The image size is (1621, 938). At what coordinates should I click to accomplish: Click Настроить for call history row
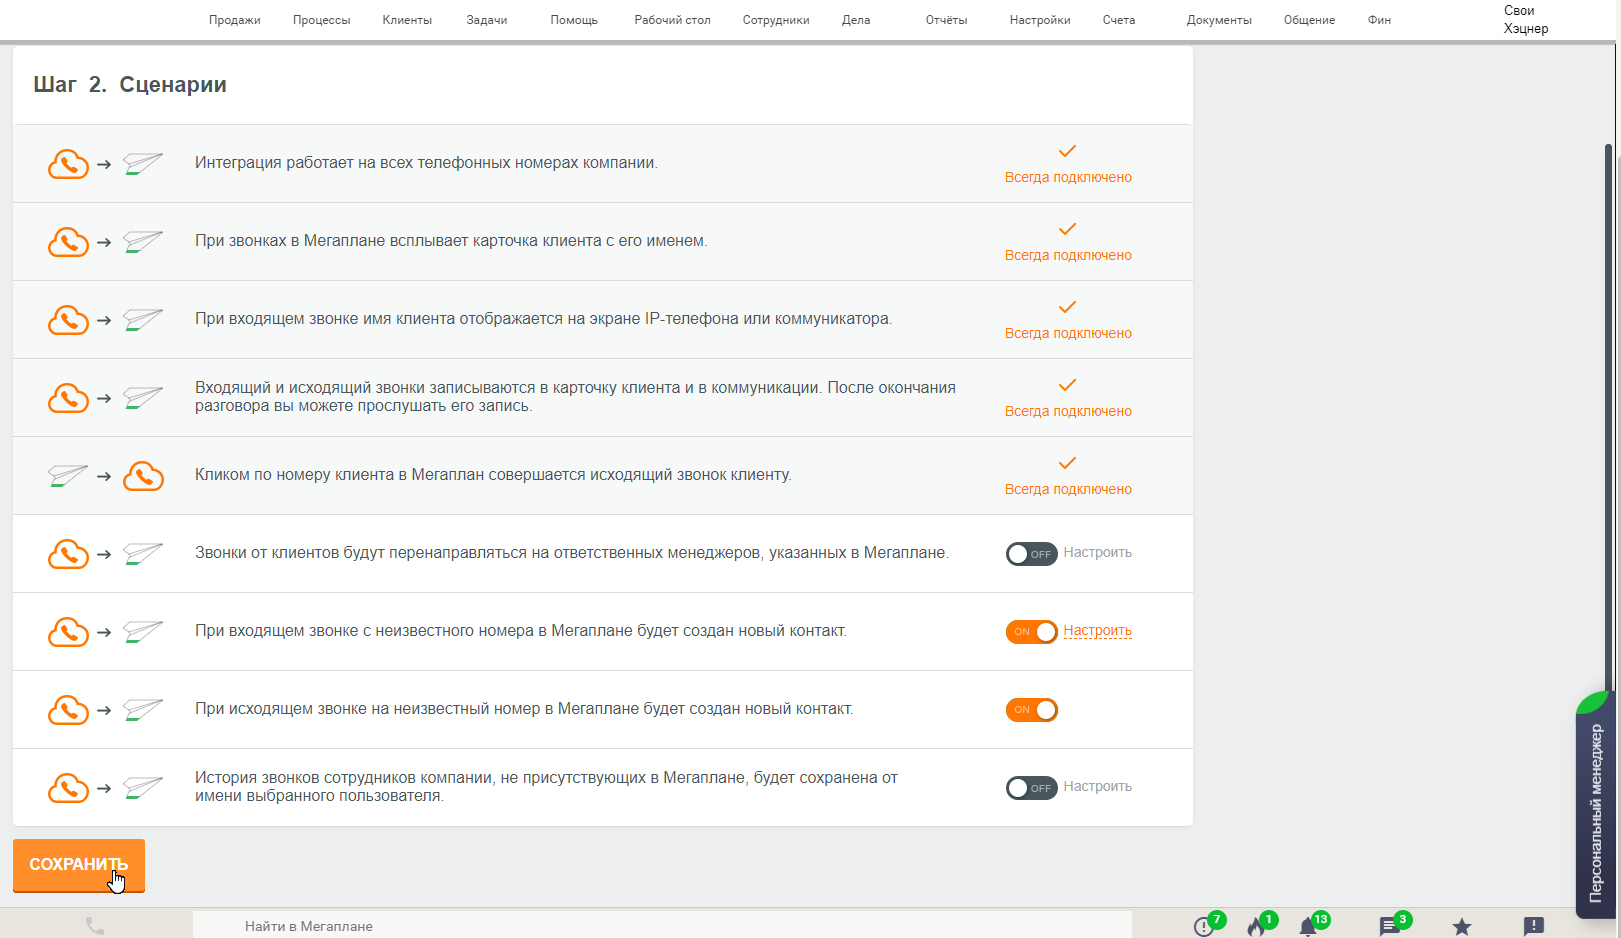[x=1097, y=786]
